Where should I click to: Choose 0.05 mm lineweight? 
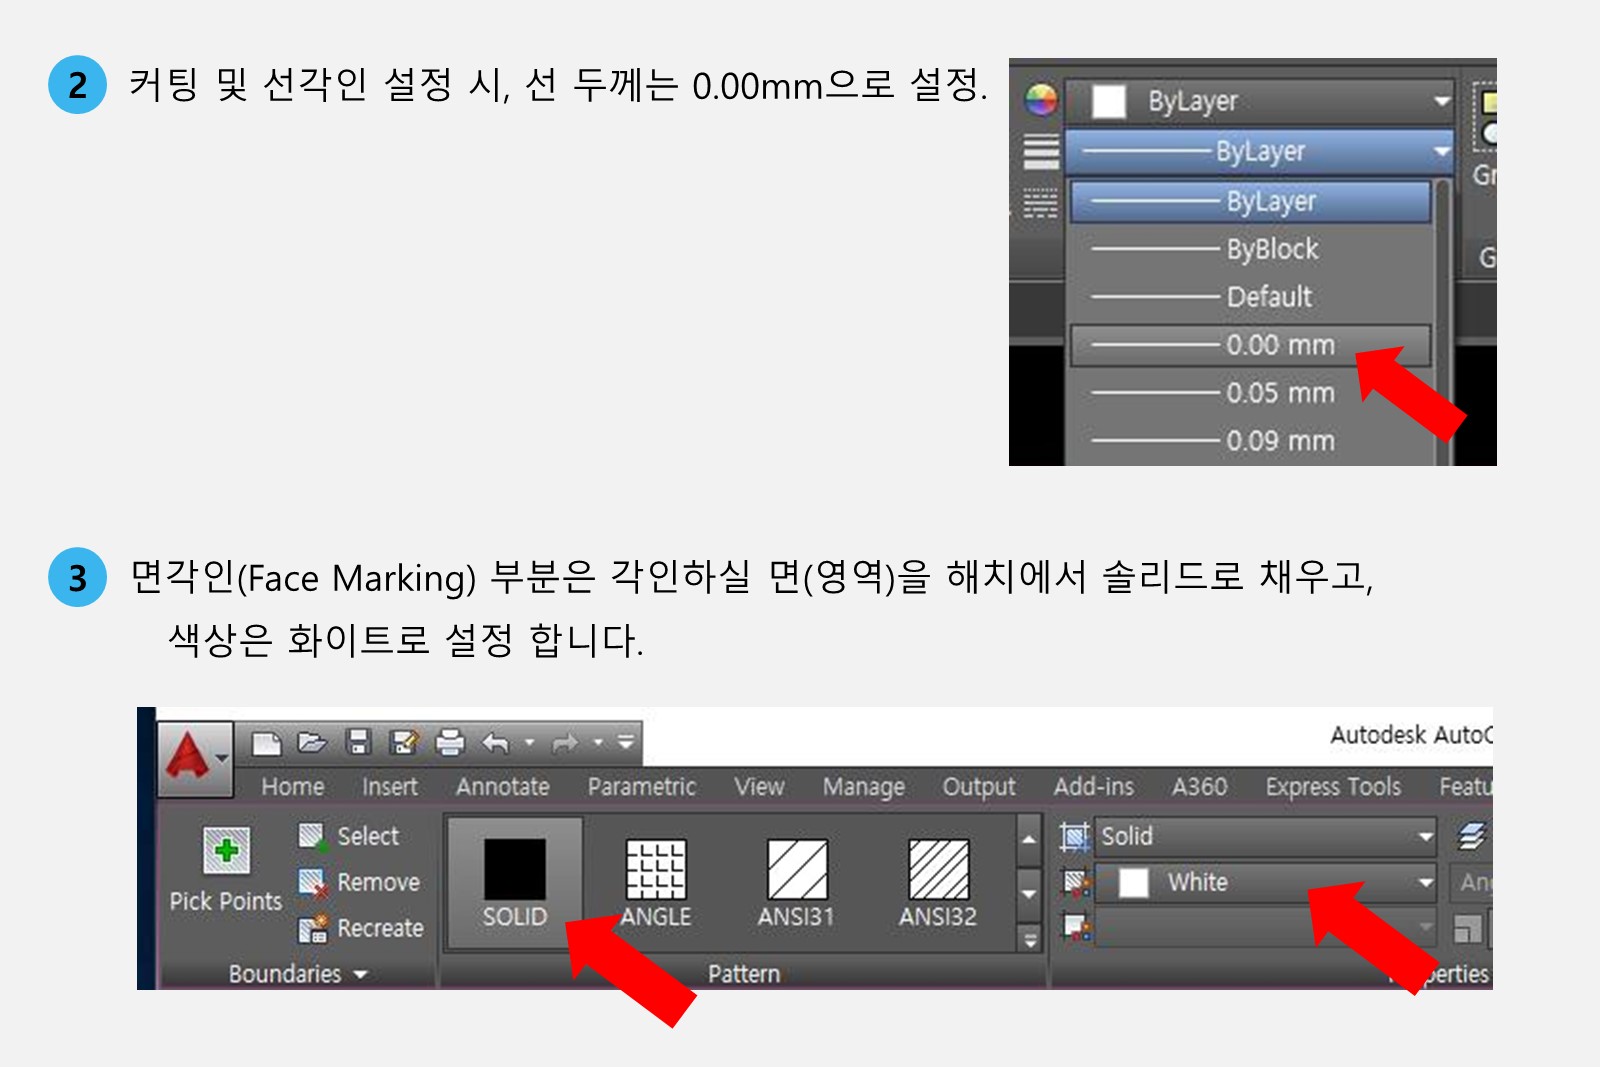click(x=1251, y=393)
